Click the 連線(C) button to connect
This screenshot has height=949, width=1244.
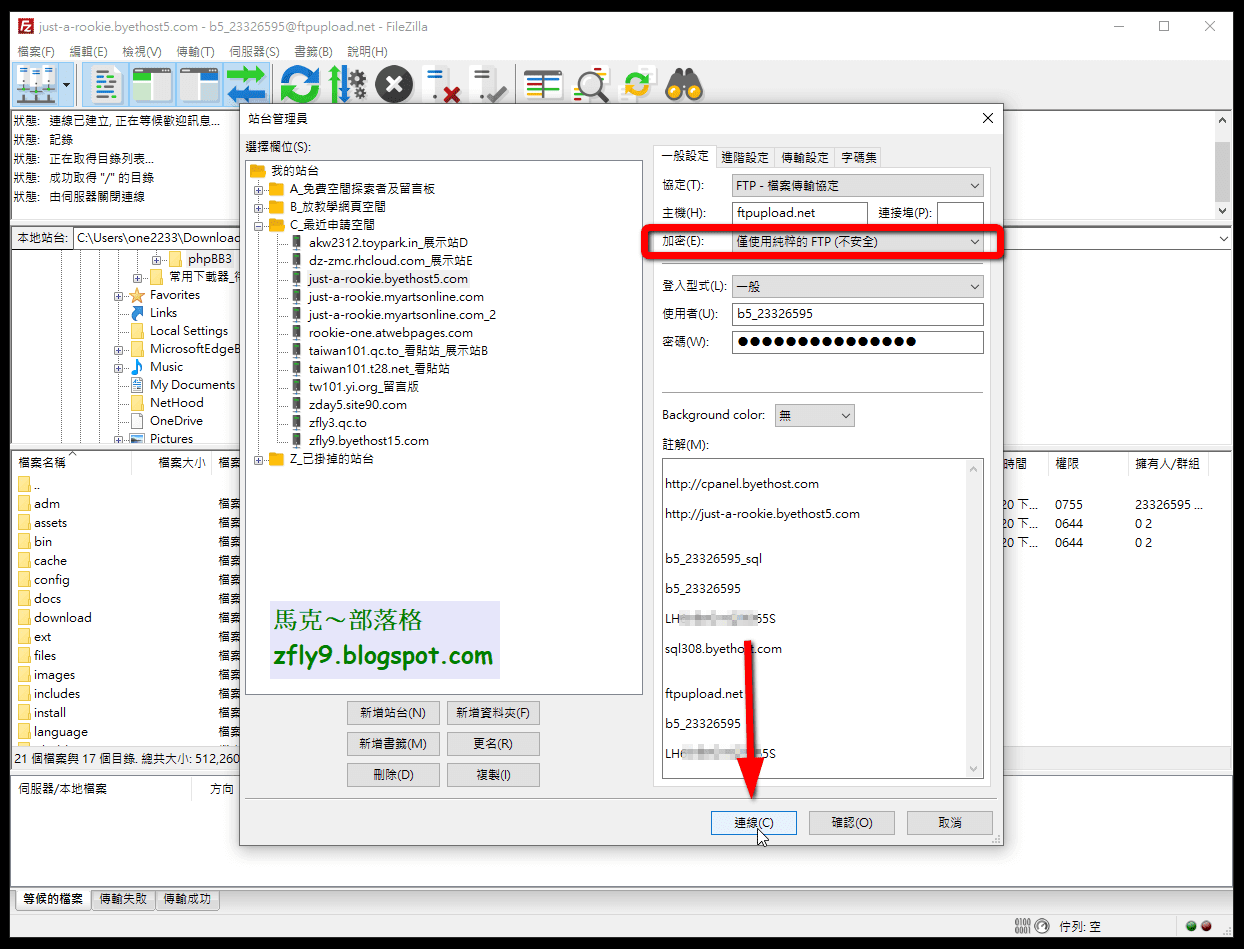coord(753,822)
